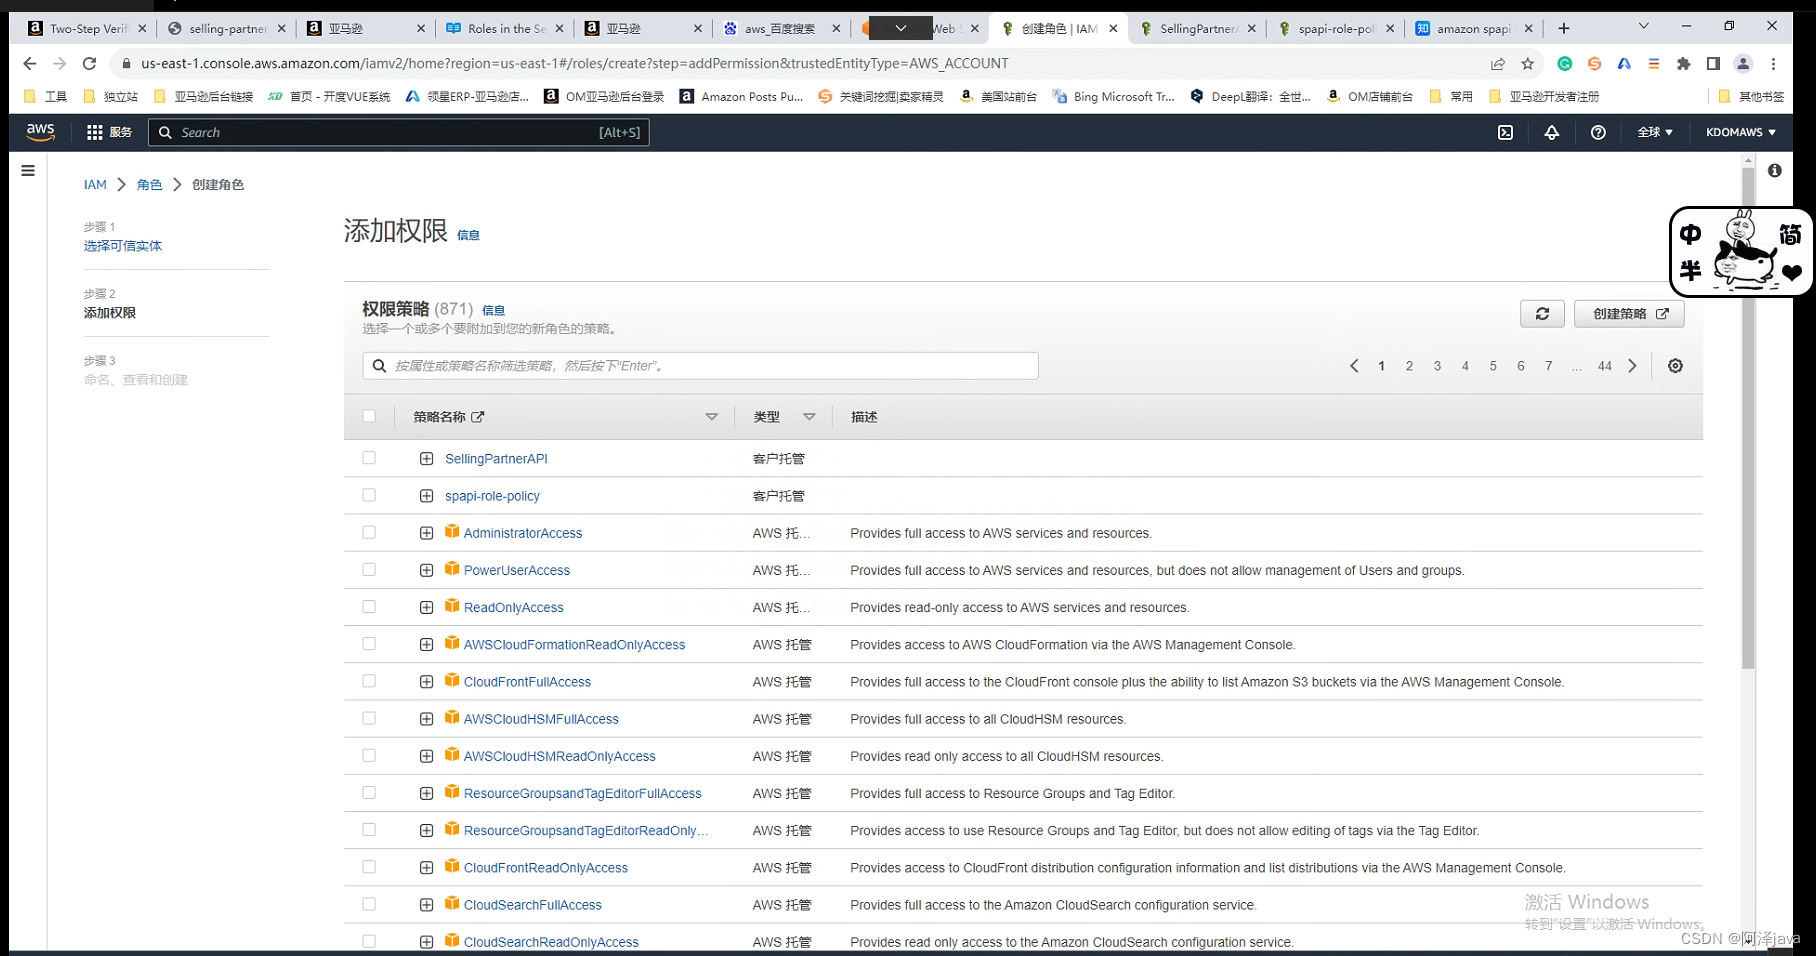
Task: Click the Grammarly extension icon
Action: pos(1565,64)
